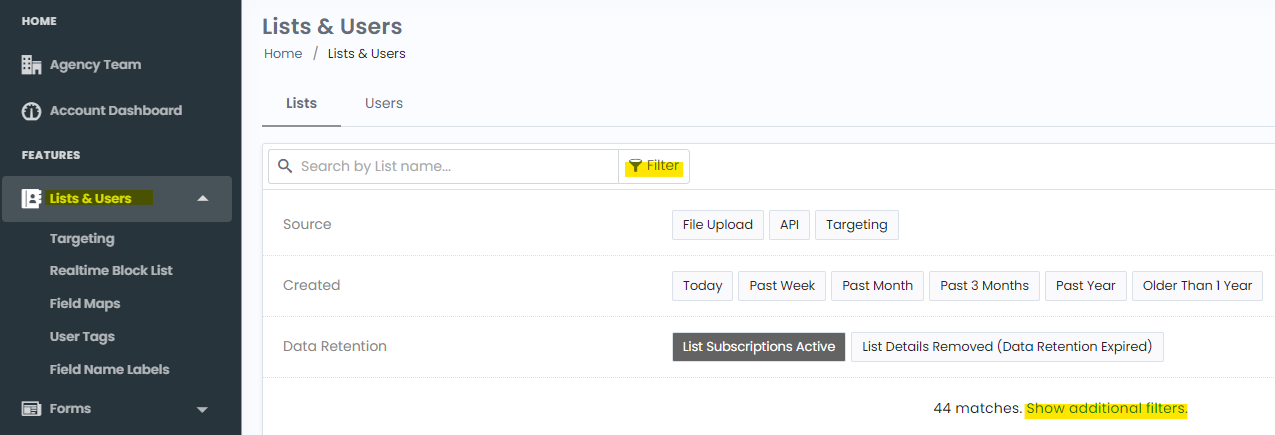Focus the Search by List name field
This screenshot has width=1275, height=435.
(x=443, y=166)
